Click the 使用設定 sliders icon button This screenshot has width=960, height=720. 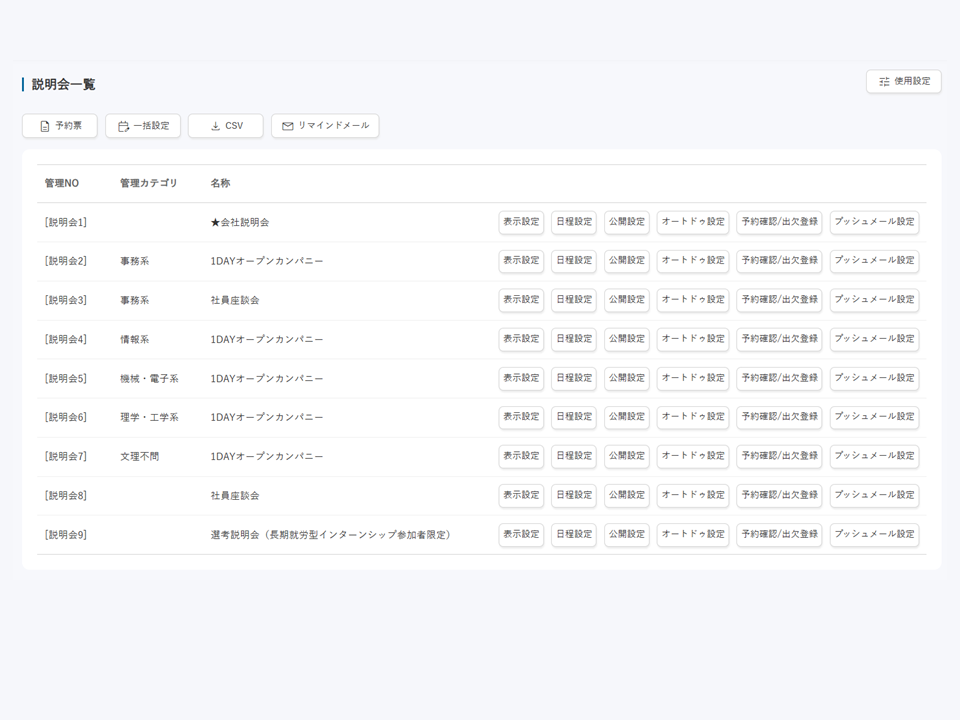[903, 82]
